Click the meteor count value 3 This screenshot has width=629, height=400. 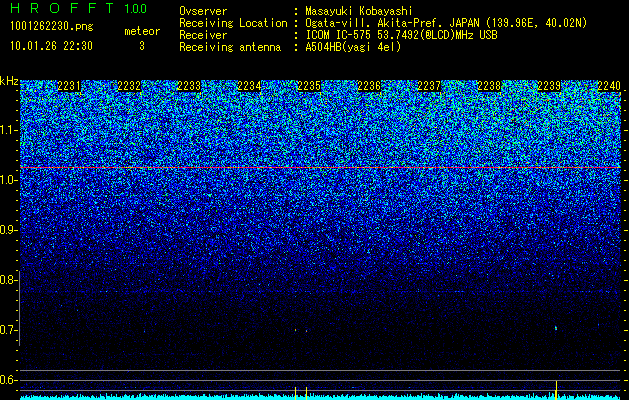pyautogui.click(x=142, y=46)
